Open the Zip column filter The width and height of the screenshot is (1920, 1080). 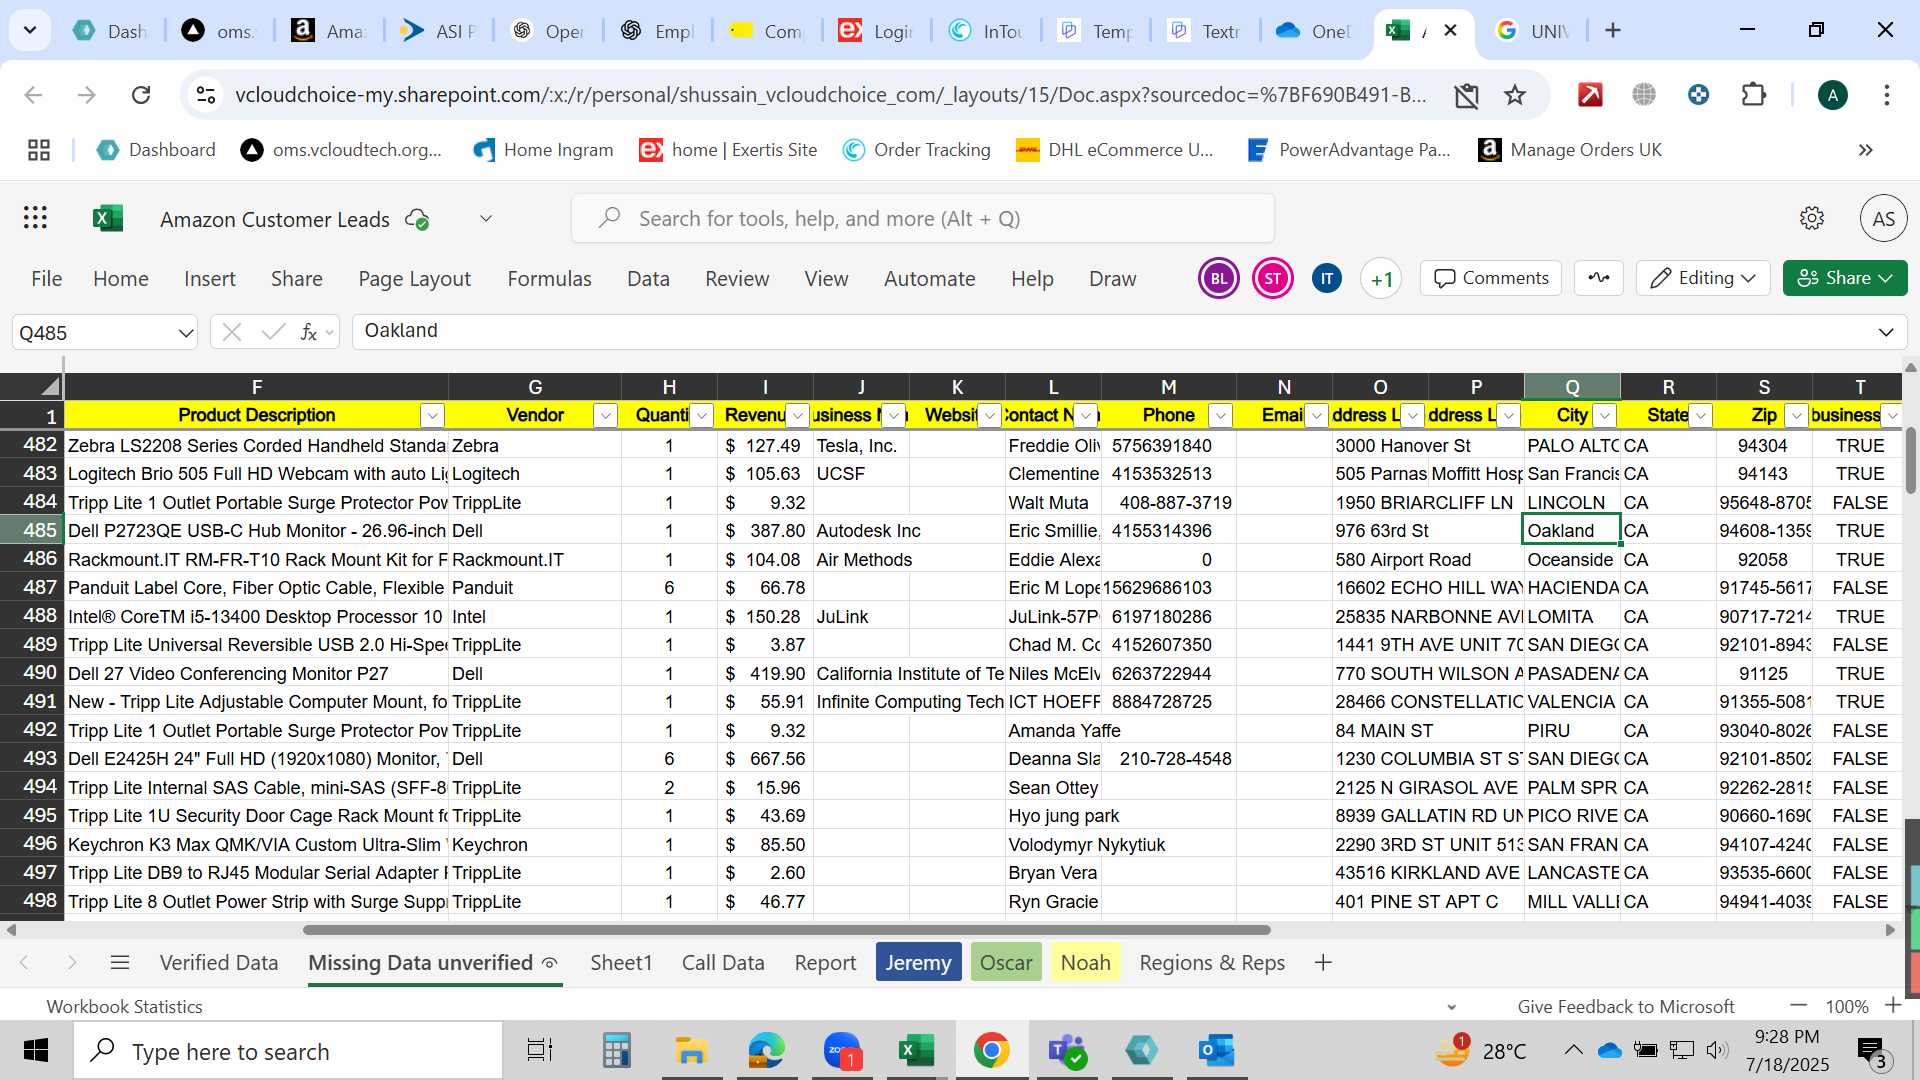pos(1797,416)
